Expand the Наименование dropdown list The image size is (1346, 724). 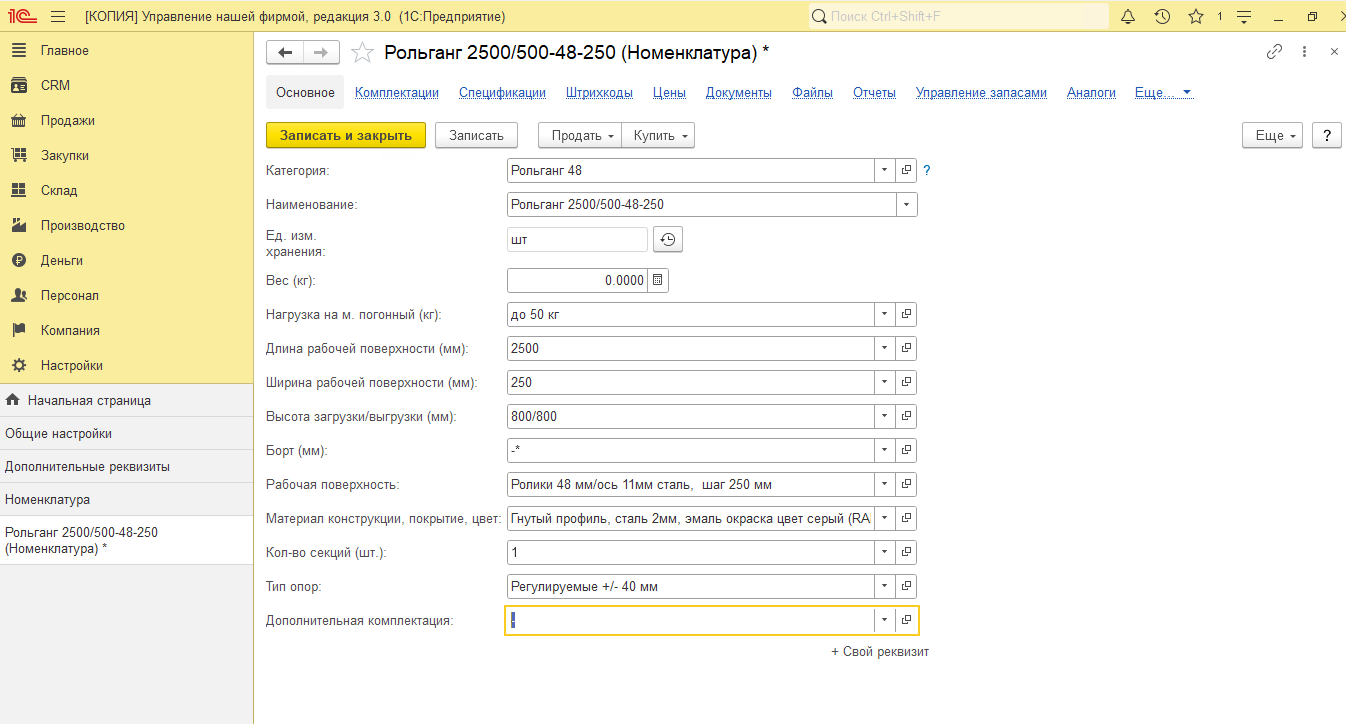pyautogui.click(x=906, y=205)
